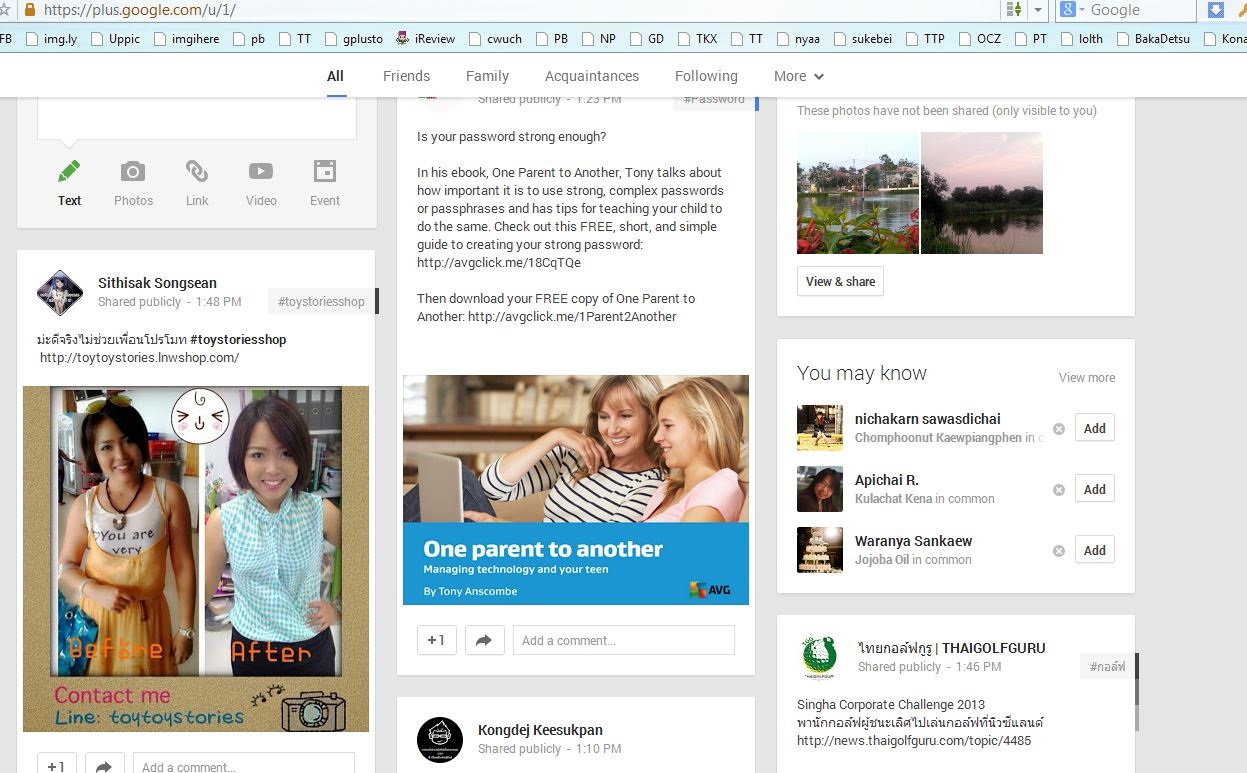
Task: Share the AVG post via arrow icon
Action: click(484, 640)
